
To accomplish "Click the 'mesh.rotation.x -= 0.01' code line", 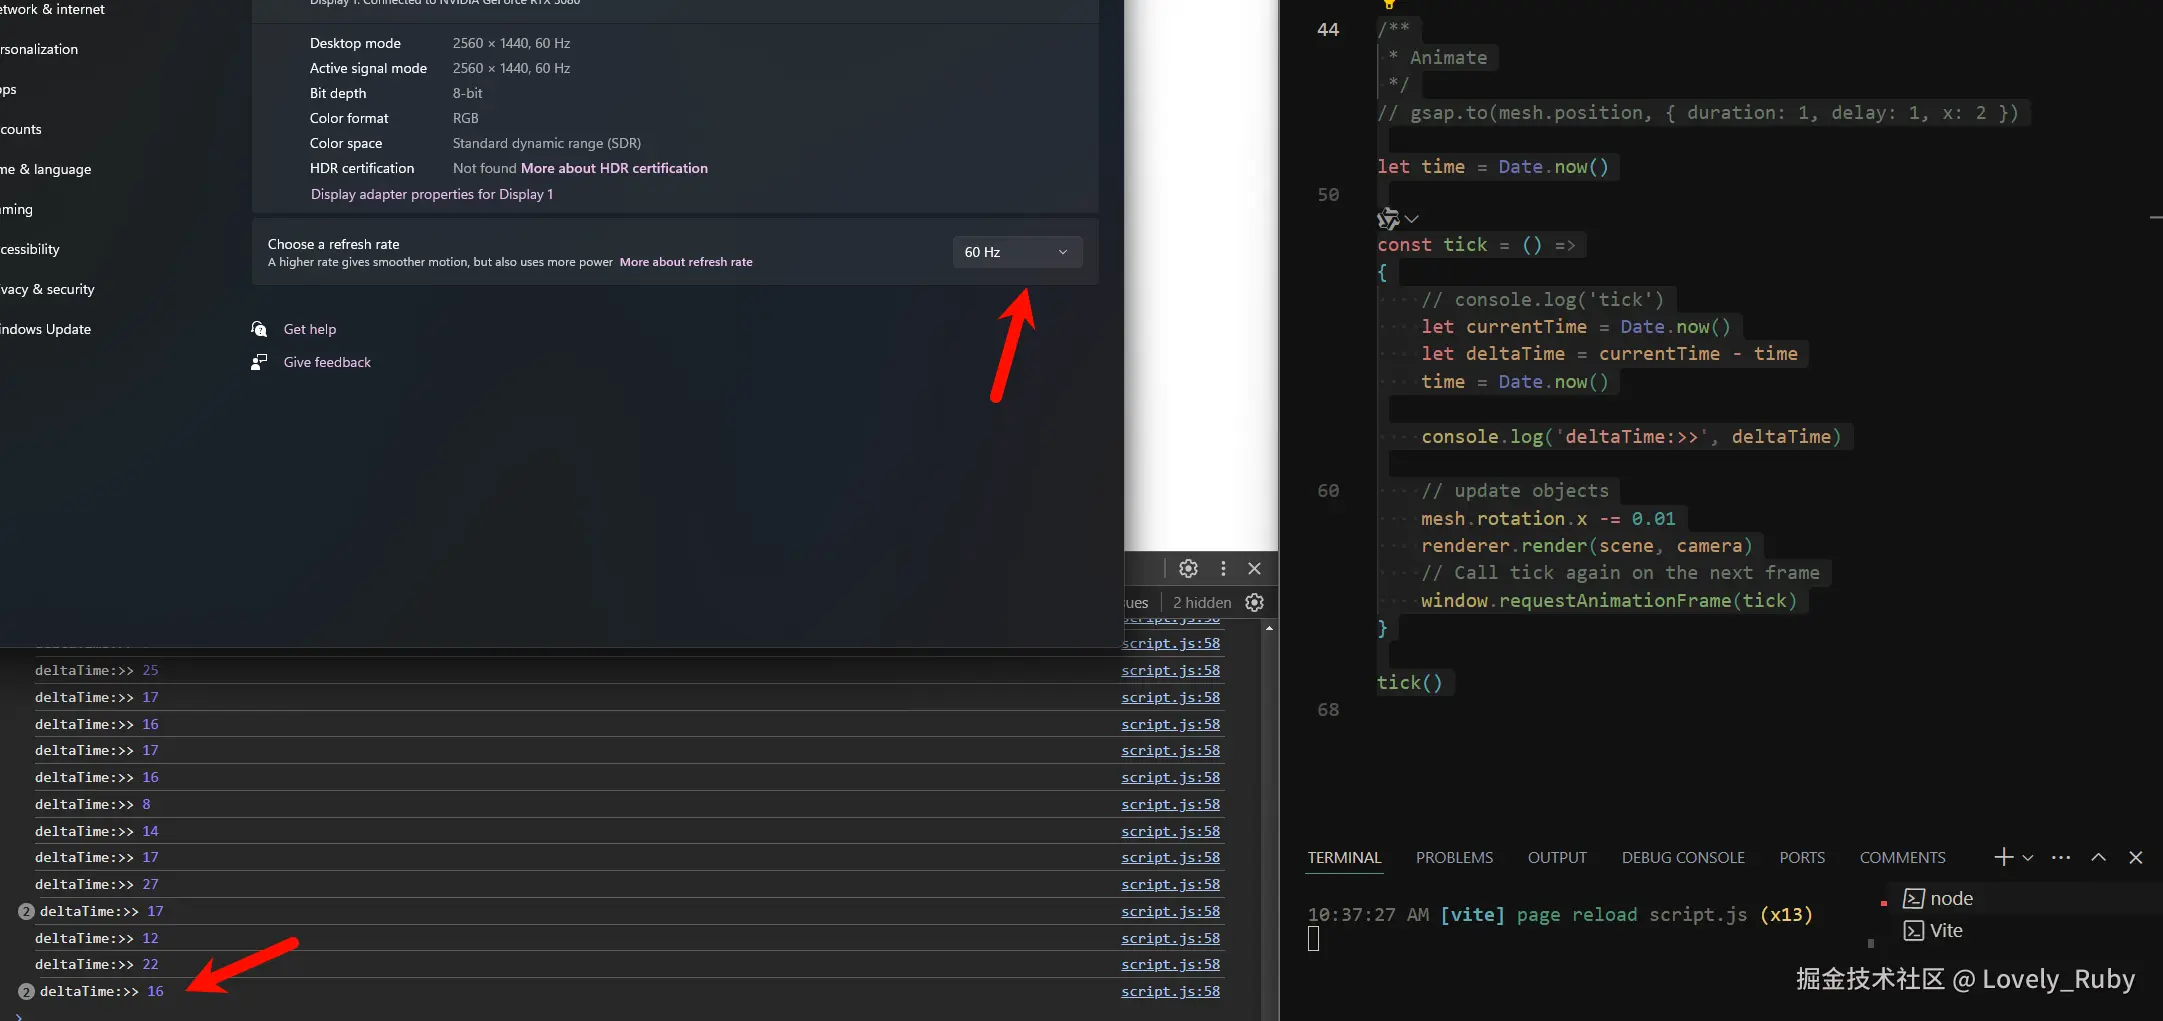I will click(1548, 519).
